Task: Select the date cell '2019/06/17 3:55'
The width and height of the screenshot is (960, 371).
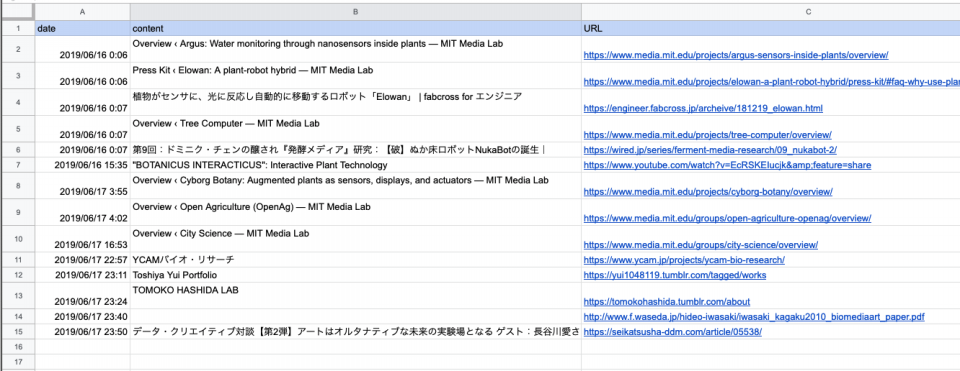Action: click(82, 186)
